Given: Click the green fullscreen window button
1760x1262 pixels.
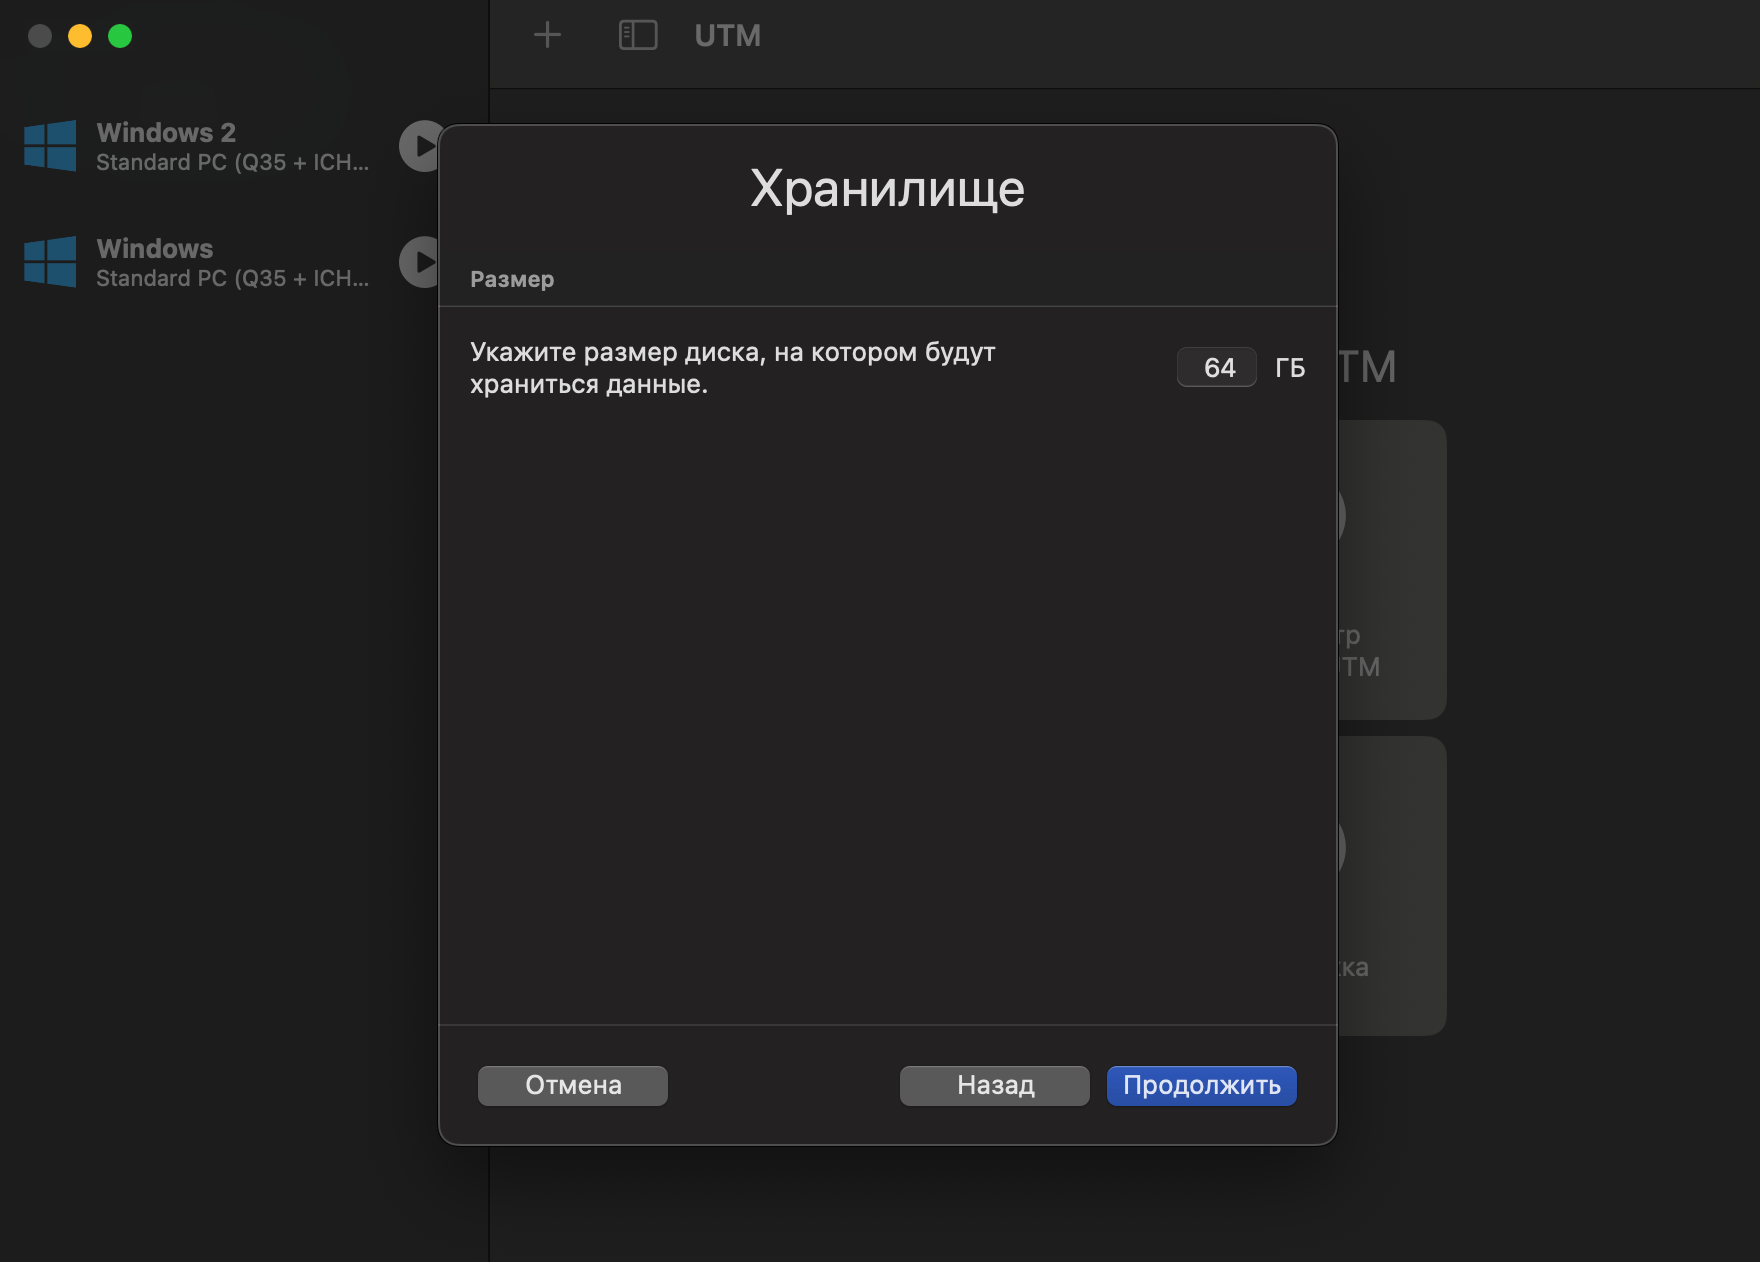Looking at the screenshot, I should [120, 36].
